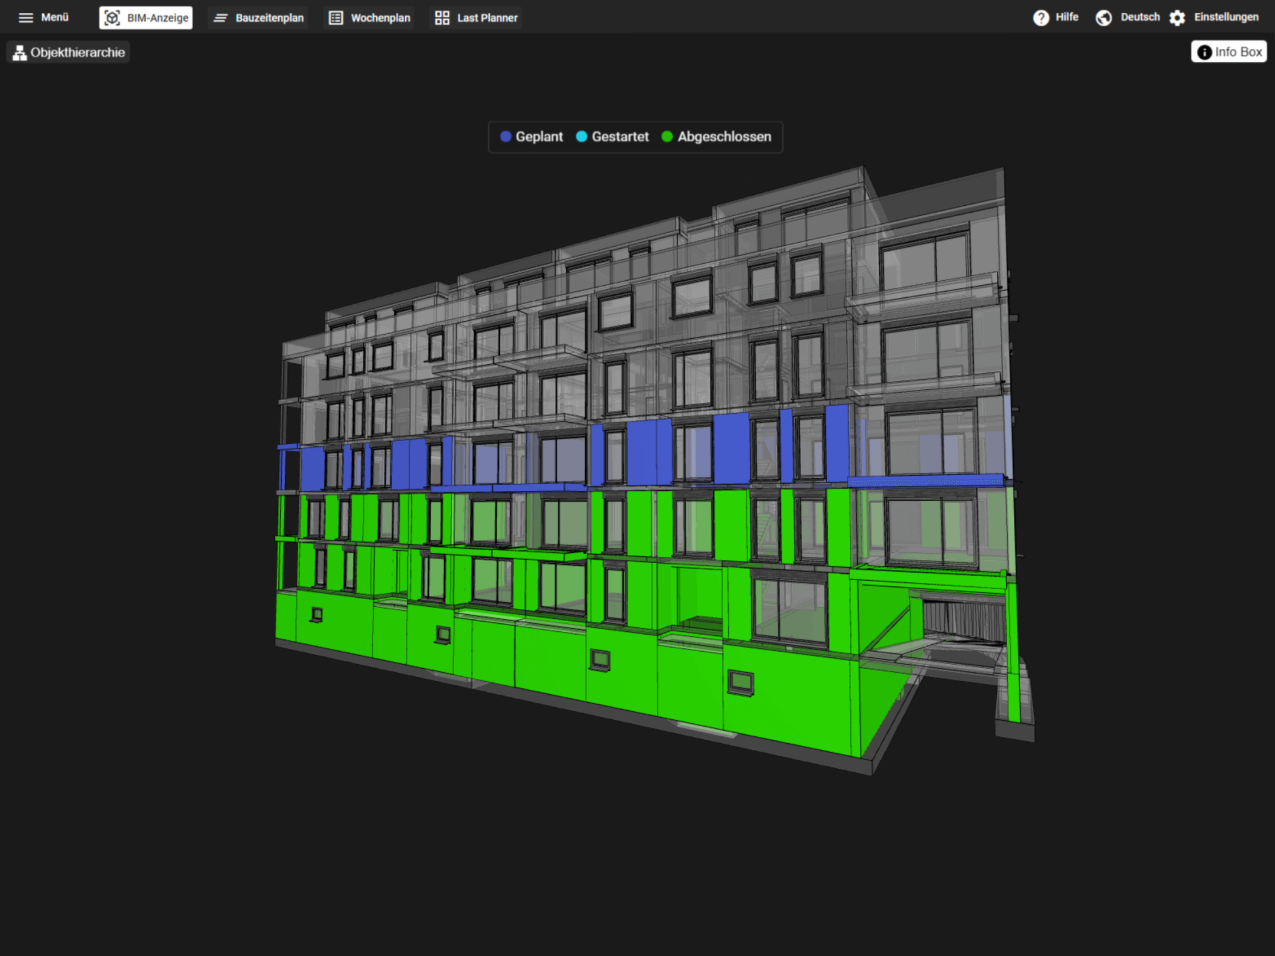Select a blue Geplant wall in the model
The width and height of the screenshot is (1275, 956).
coord(738,445)
